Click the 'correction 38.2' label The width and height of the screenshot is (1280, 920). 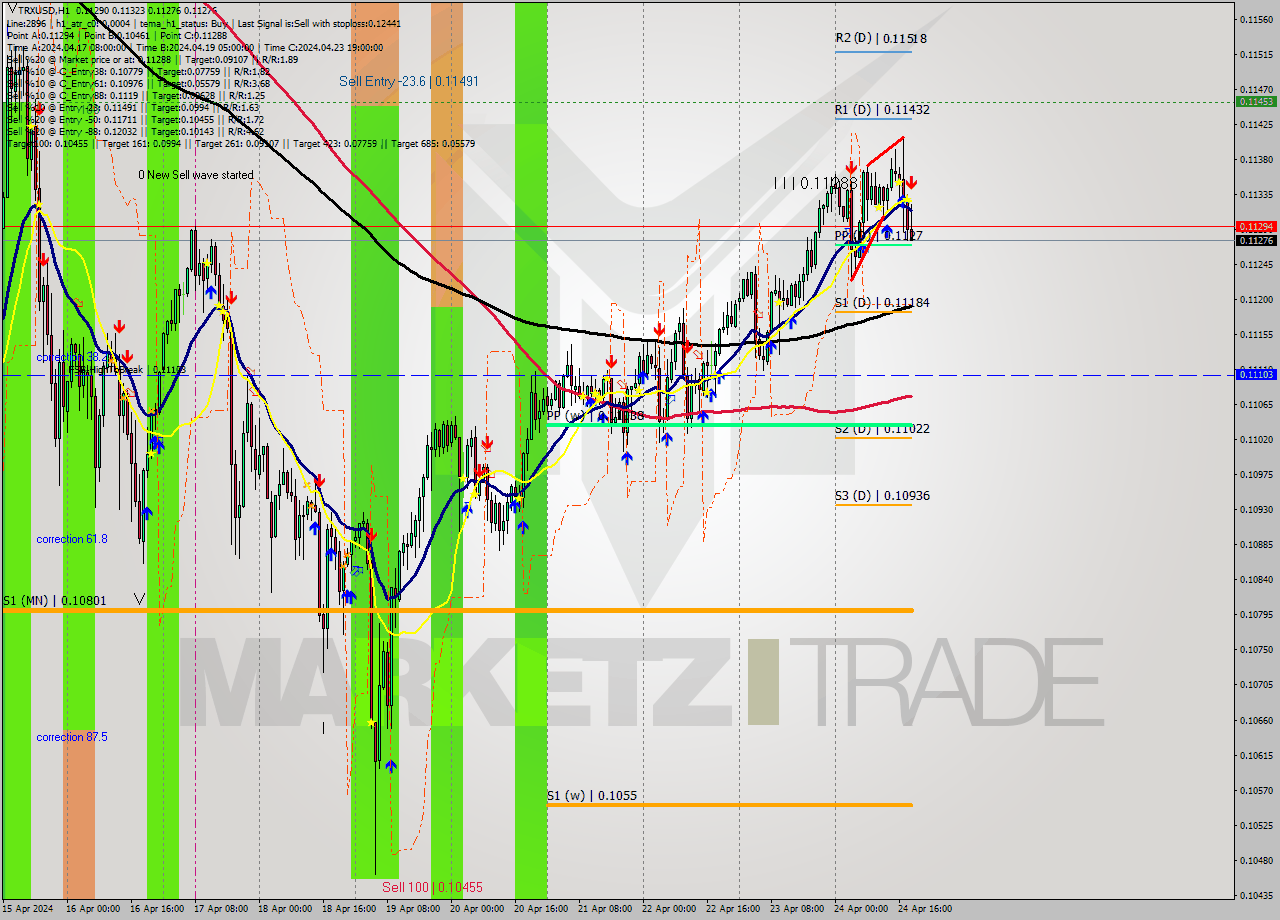[x=72, y=357]
